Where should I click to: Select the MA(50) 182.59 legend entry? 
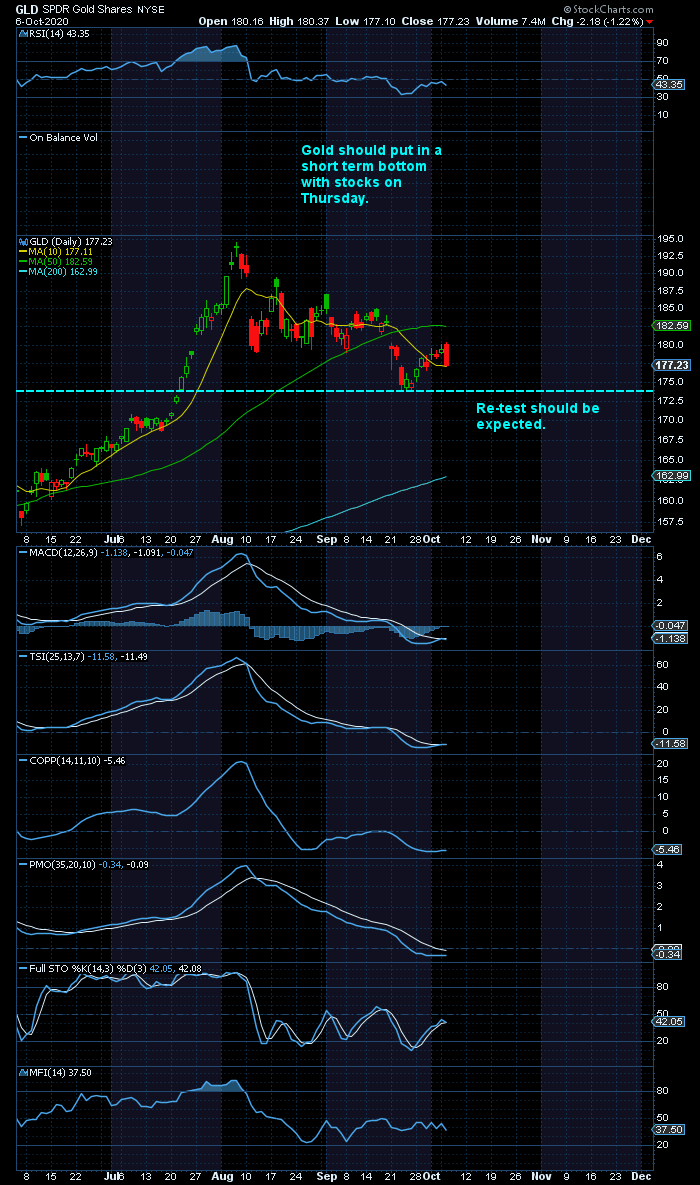pos(57,261)
